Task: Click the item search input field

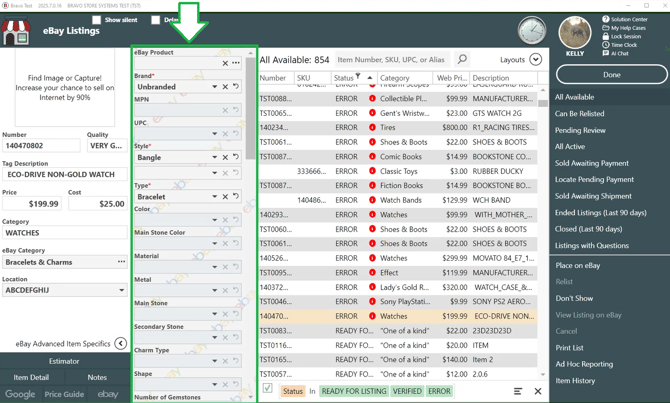Action: [392, 59]
